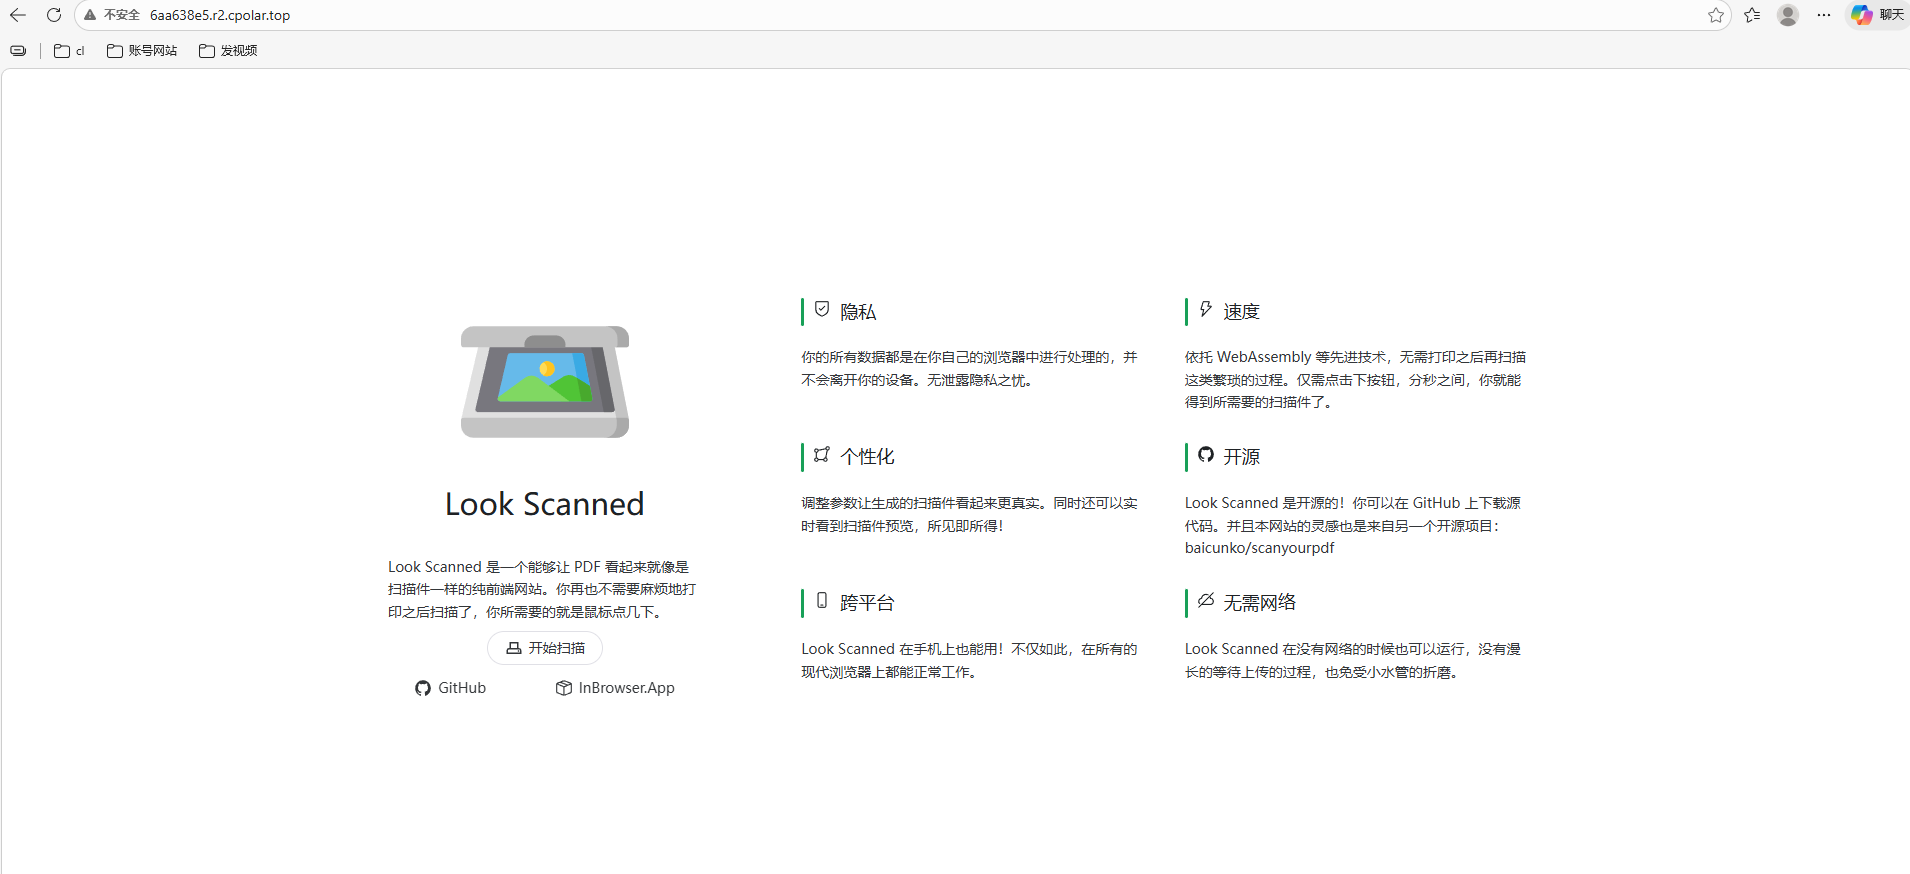Image resolution: width=1910 pixels, height=874 pixels.
Task: Expand the 发视频 bookmarks folder
Action: click(x=228, y=51)
